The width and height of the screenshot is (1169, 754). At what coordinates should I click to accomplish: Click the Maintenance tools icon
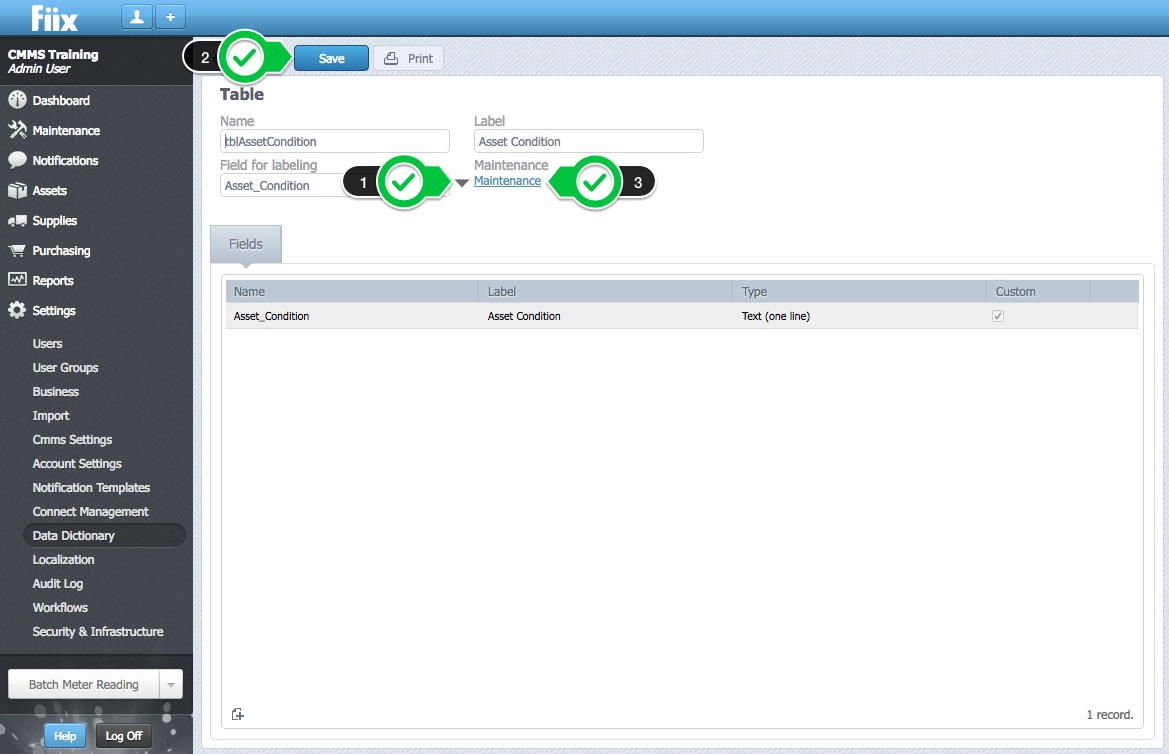(17, 130)
